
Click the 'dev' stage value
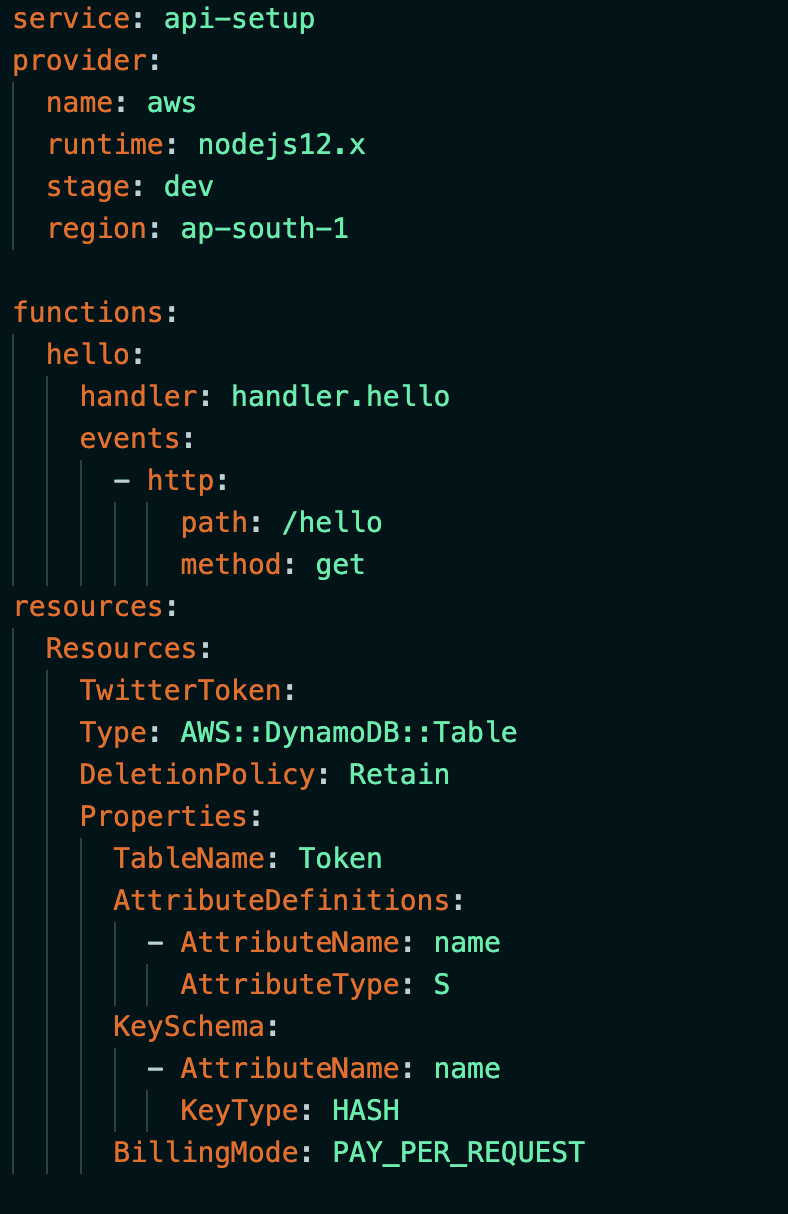(189, 187)
